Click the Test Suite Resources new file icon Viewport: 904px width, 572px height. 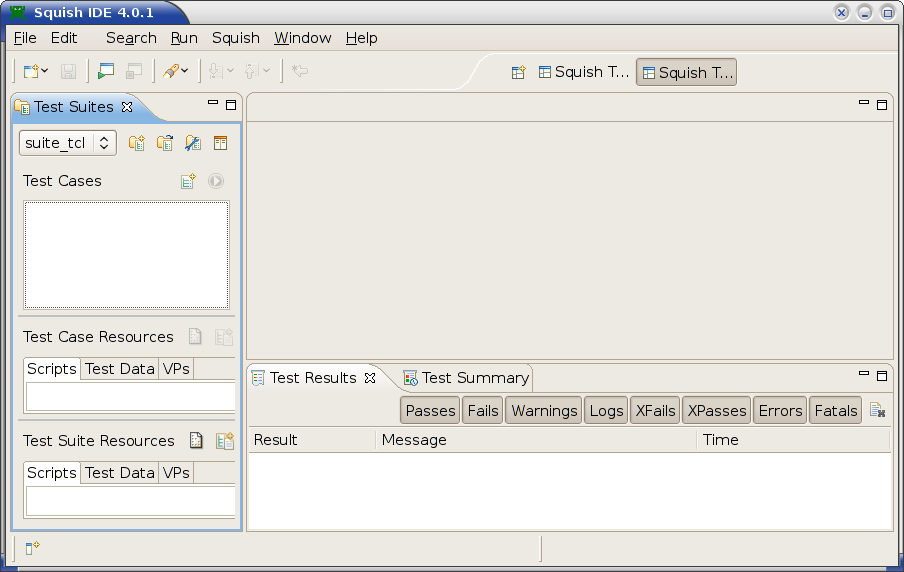tap(196, 441)
